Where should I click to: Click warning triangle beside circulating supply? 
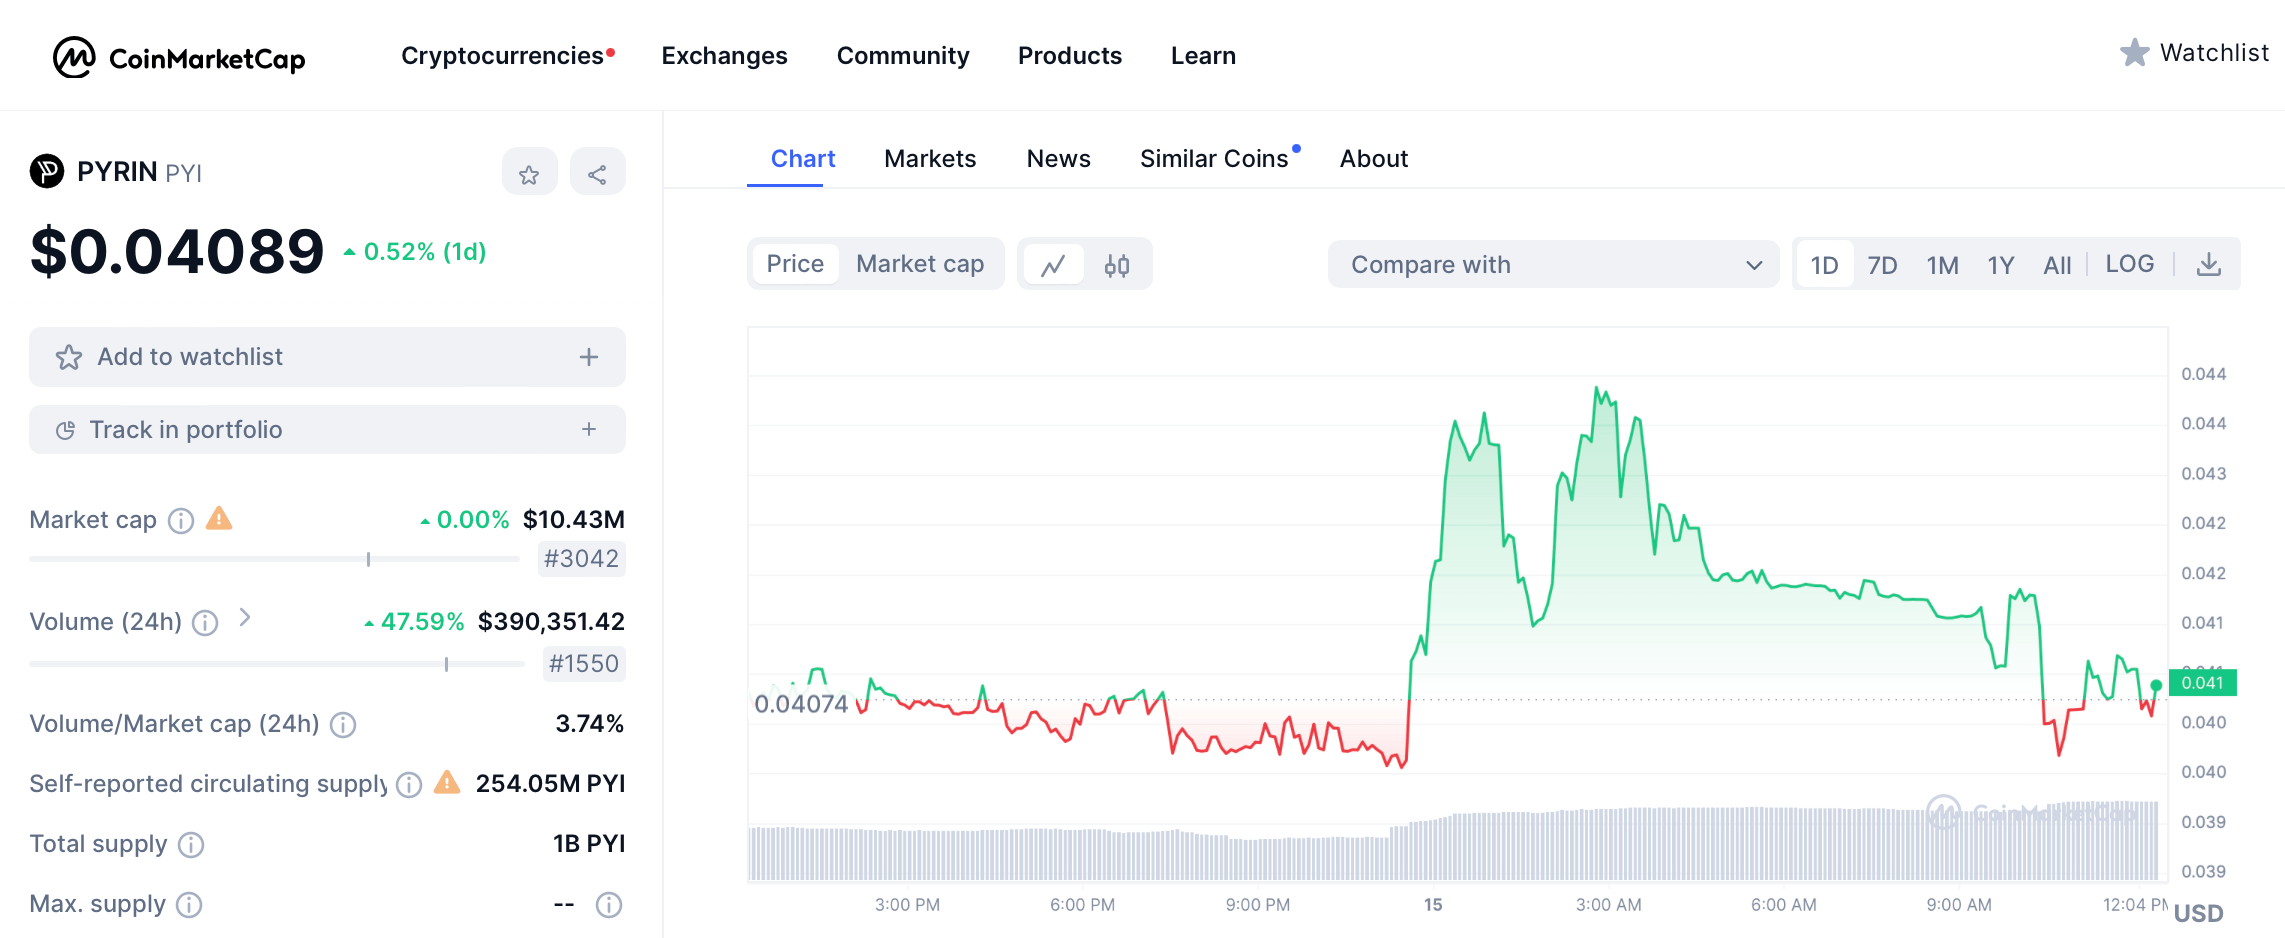click(447, 782)
